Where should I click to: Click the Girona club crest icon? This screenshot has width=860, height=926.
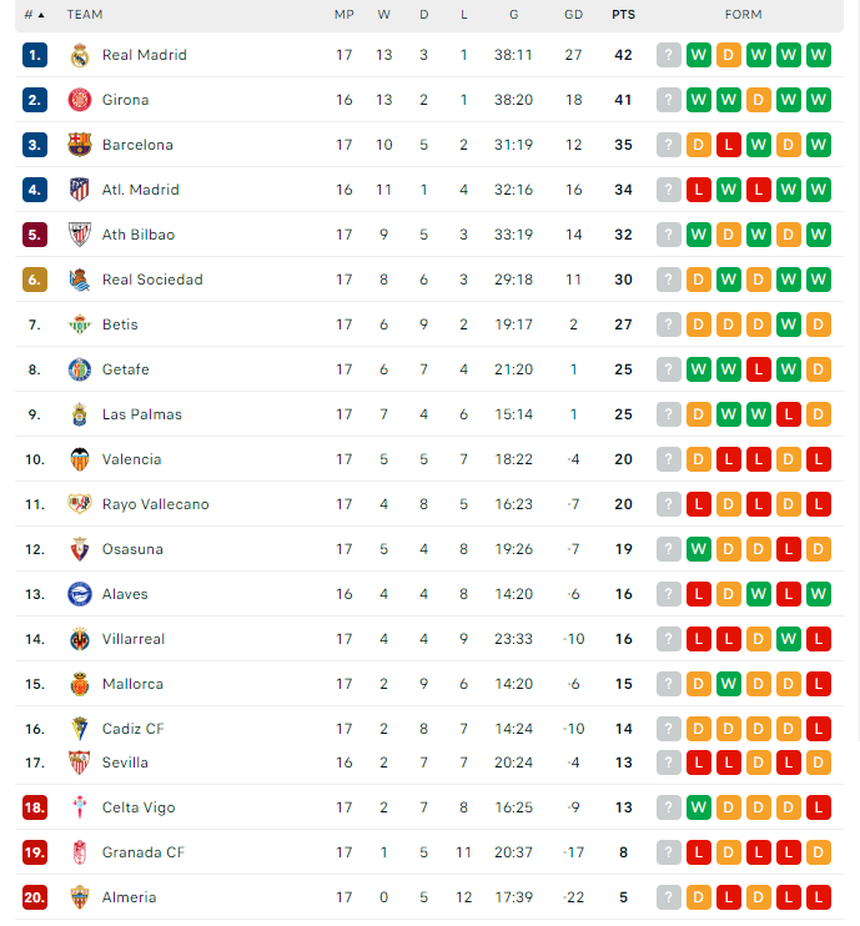coord(80,100)
